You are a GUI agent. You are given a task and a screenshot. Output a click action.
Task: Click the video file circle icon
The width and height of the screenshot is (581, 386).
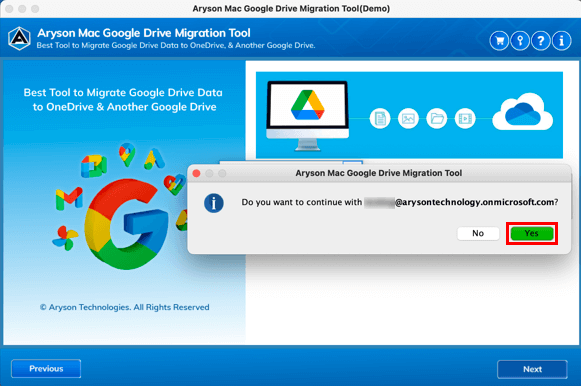(x=465, y=119)
